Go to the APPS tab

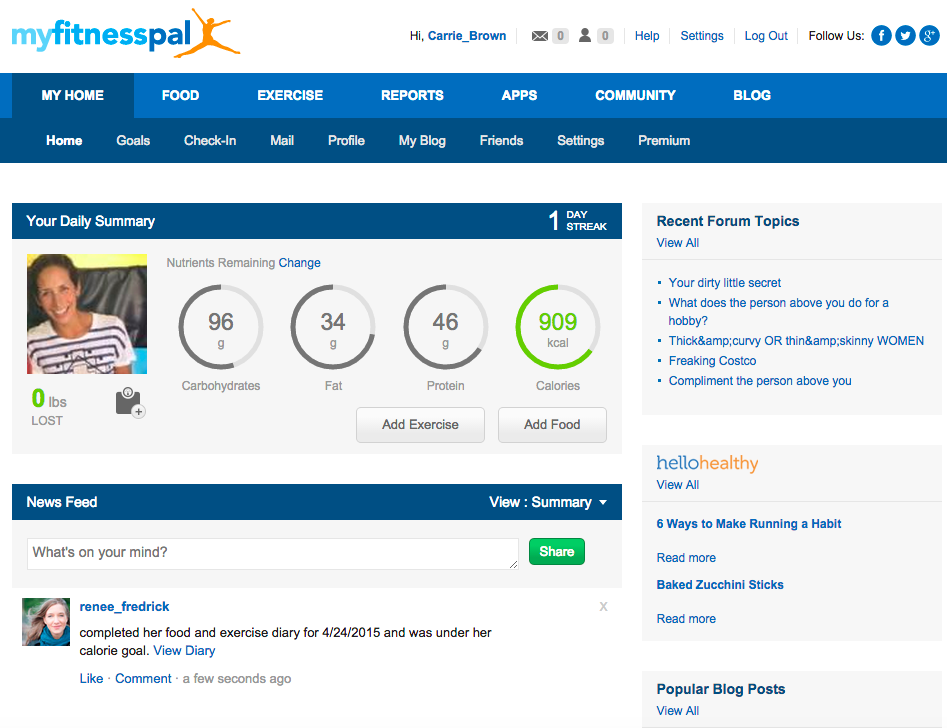click(x=519, y=95)
